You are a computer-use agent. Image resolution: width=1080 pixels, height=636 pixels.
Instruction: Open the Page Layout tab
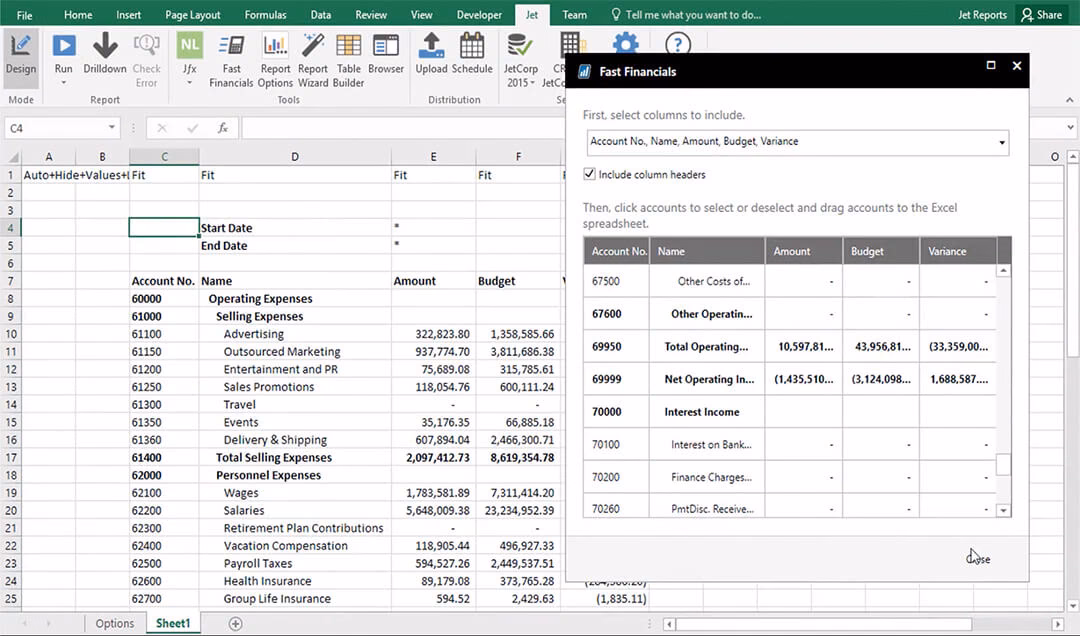193,14
